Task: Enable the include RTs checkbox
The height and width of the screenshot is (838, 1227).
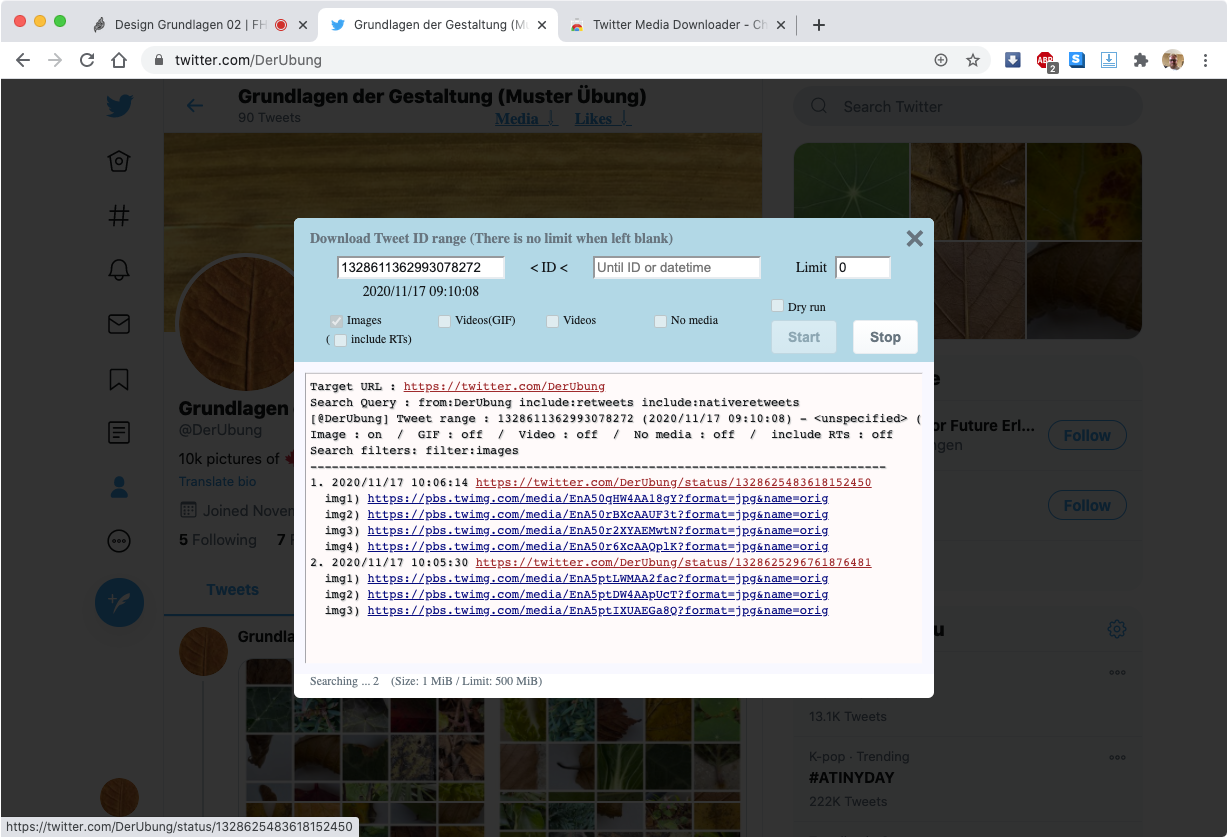Action: coord(341,340)
